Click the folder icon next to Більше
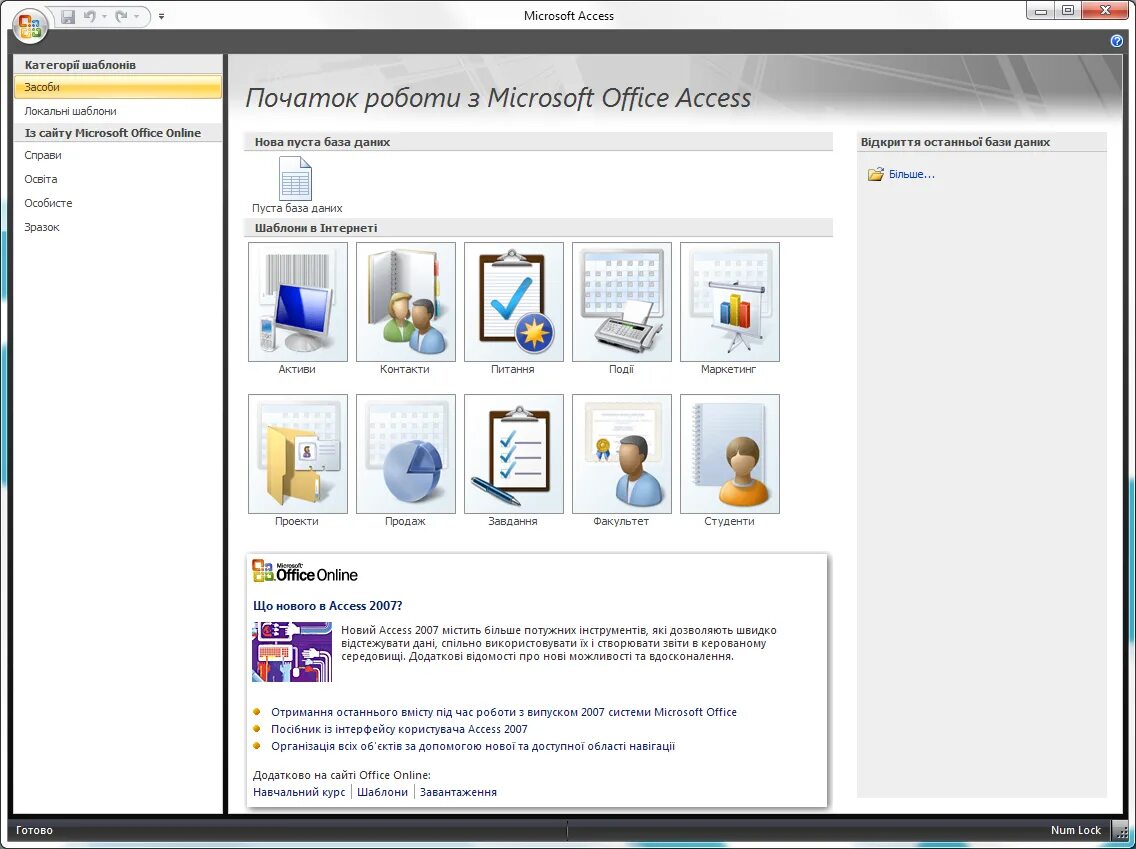This screenshot has width=1136, height=849. [876, 175]
